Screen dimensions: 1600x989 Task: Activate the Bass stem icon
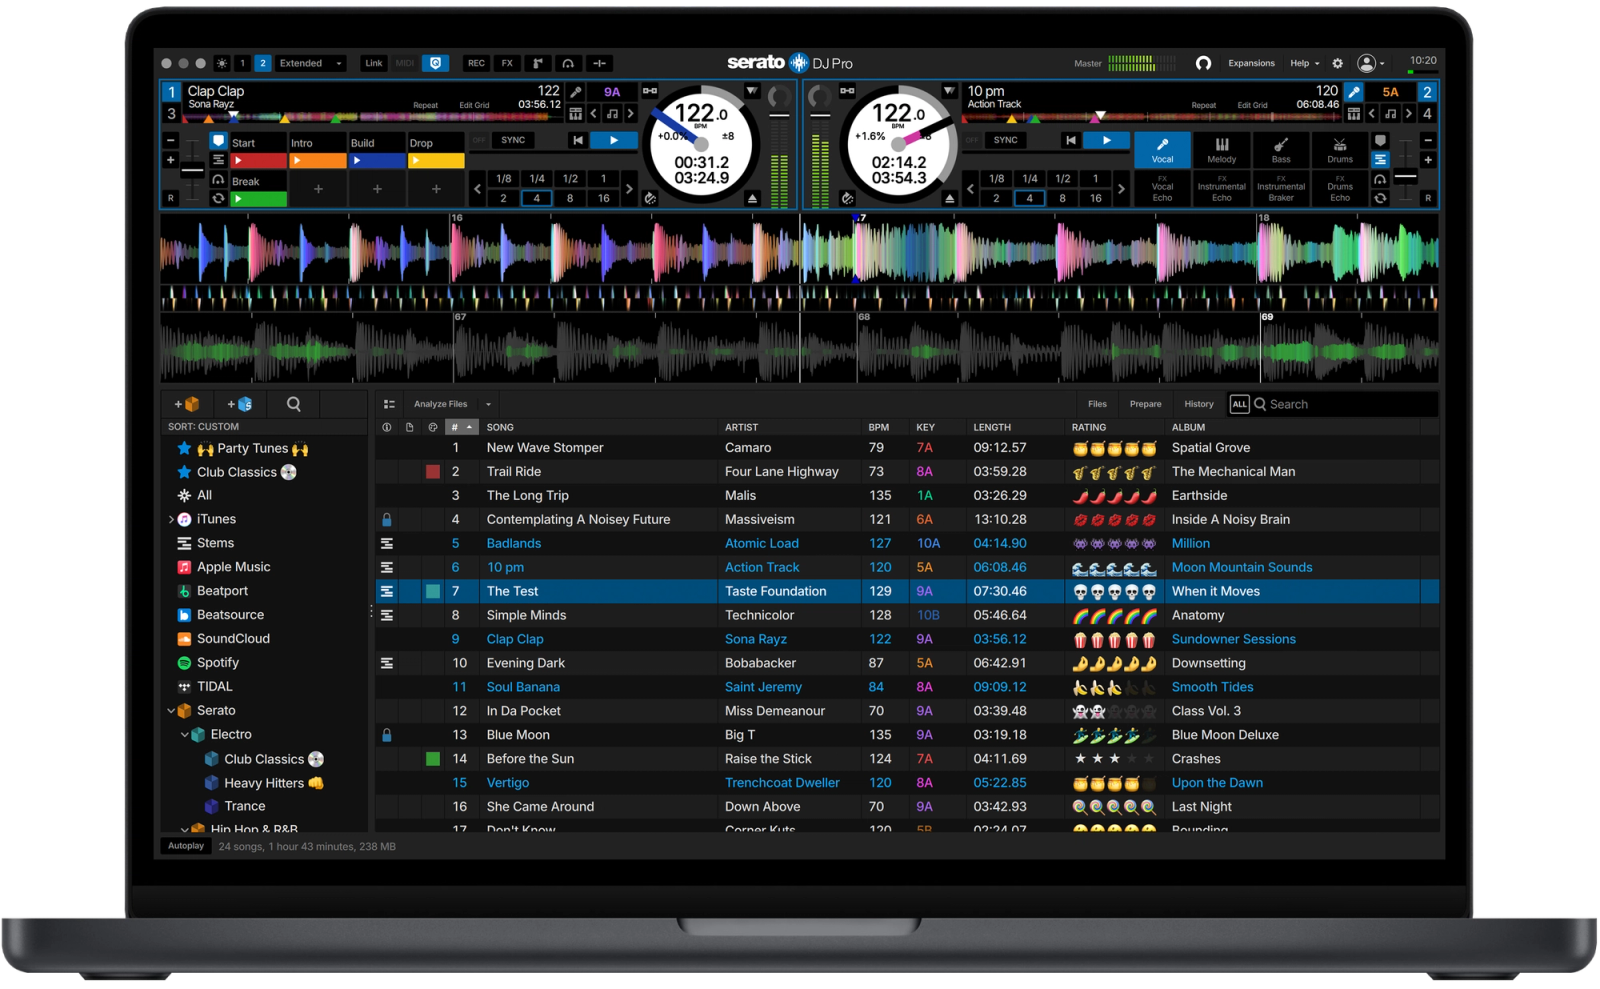click(x=1281, y=151)
